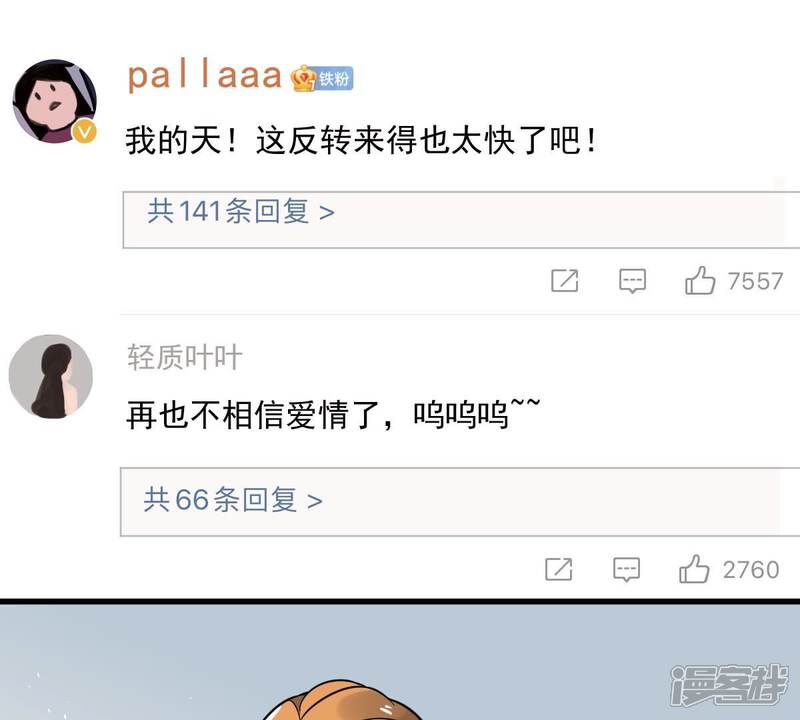Share pallaaa's comment via share icon
Image resolution: width=800 pixels, height=720 pixels.
point(565,281)
